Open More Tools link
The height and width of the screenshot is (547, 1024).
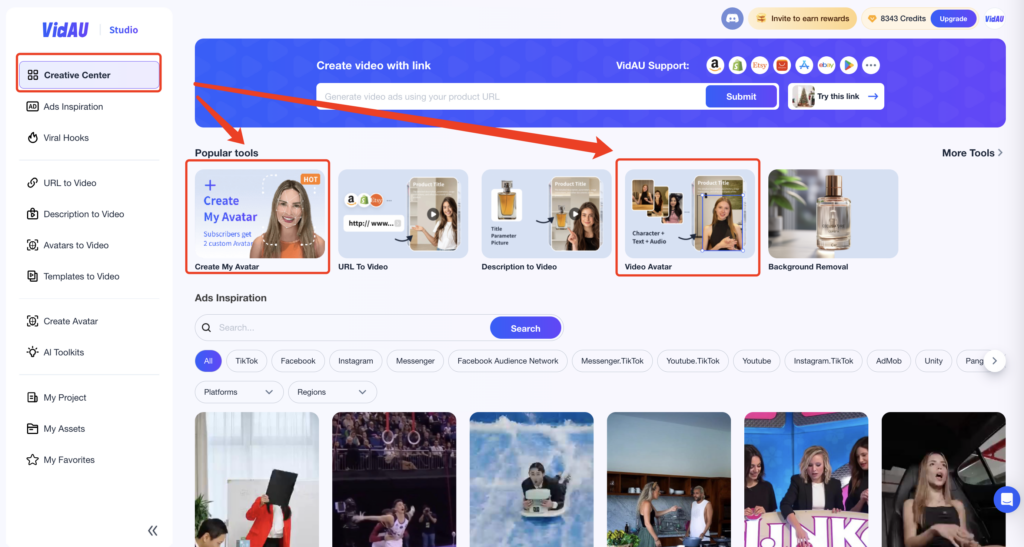point(972,153)
